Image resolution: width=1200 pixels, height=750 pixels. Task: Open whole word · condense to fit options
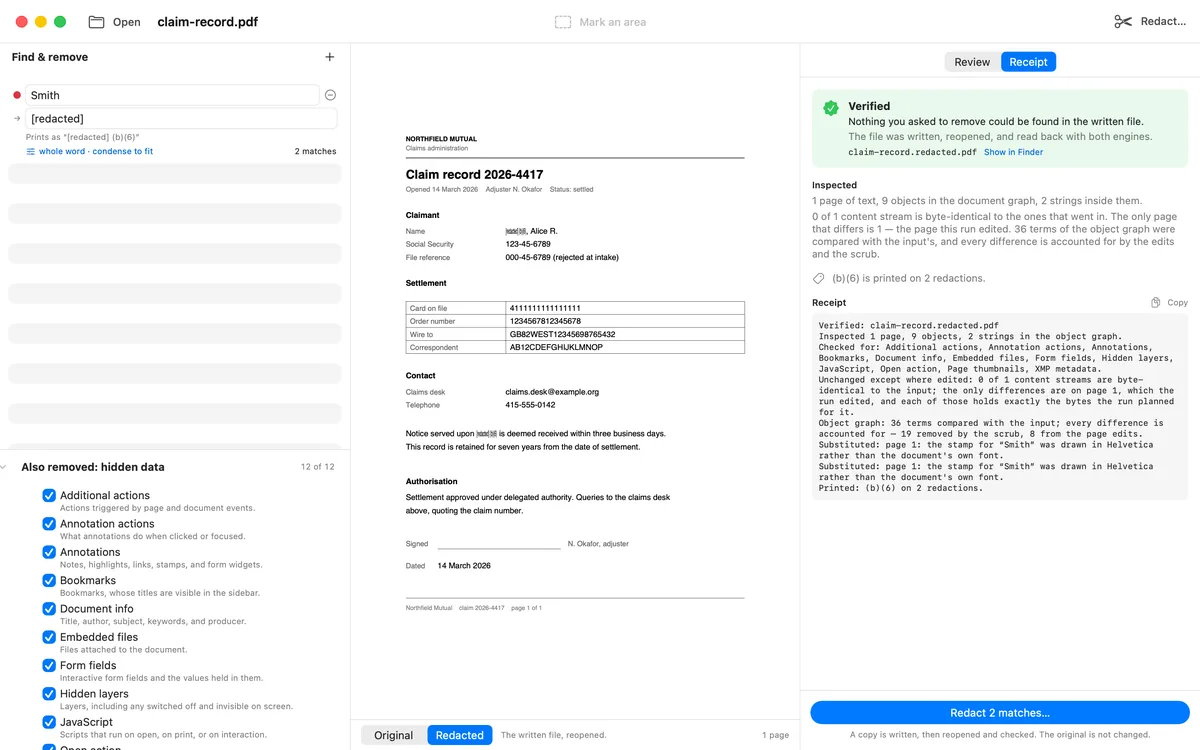[x=96, y=152]
